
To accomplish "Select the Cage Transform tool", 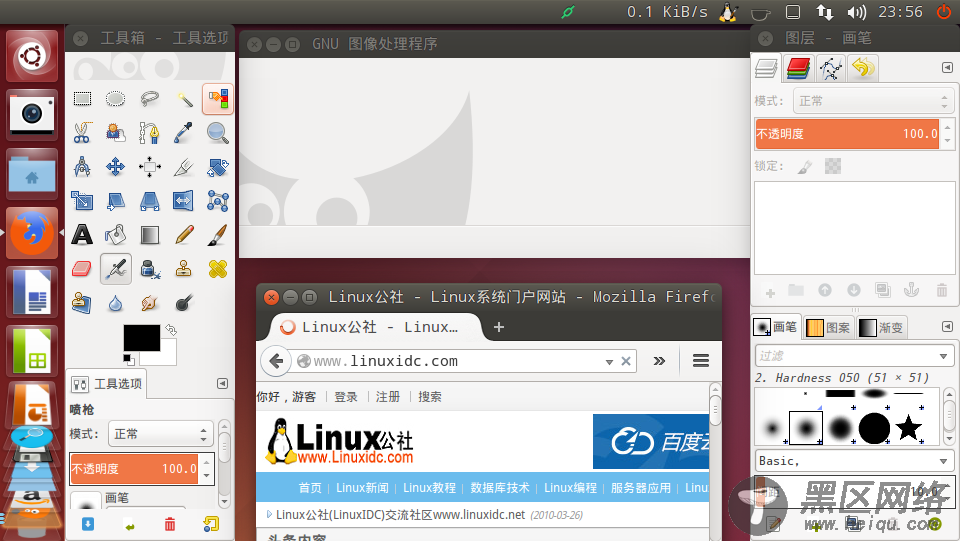I will pos(218,200).
